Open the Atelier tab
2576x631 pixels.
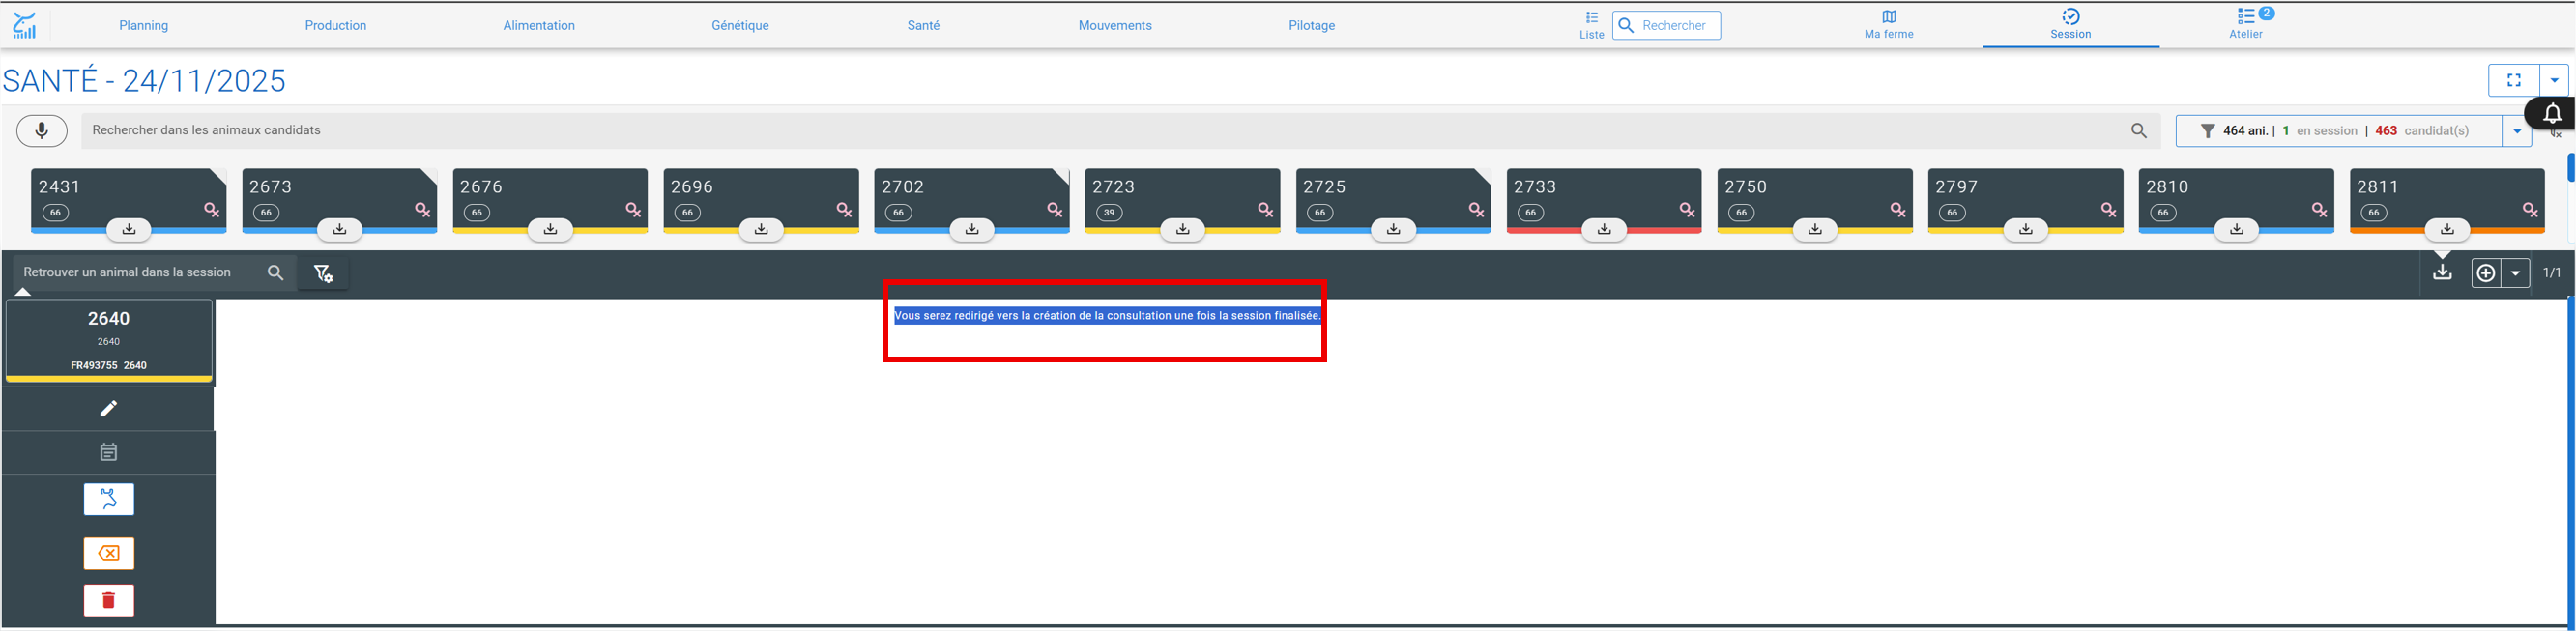pos(2246,25)
